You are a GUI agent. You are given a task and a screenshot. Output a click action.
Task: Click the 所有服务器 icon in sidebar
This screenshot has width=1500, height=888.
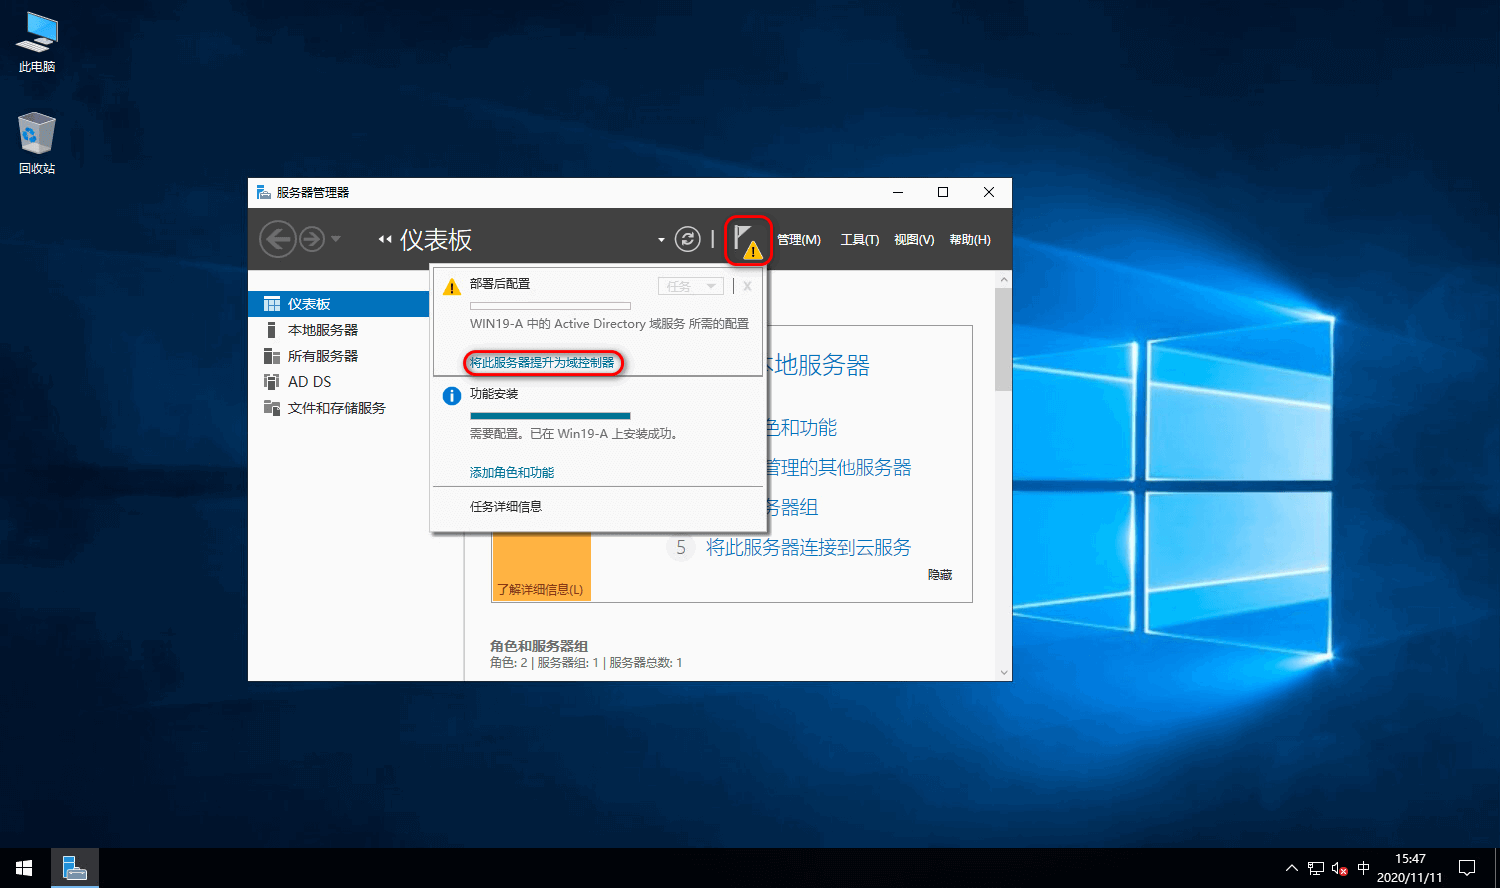pyautogui.click(x=271, y=356)
